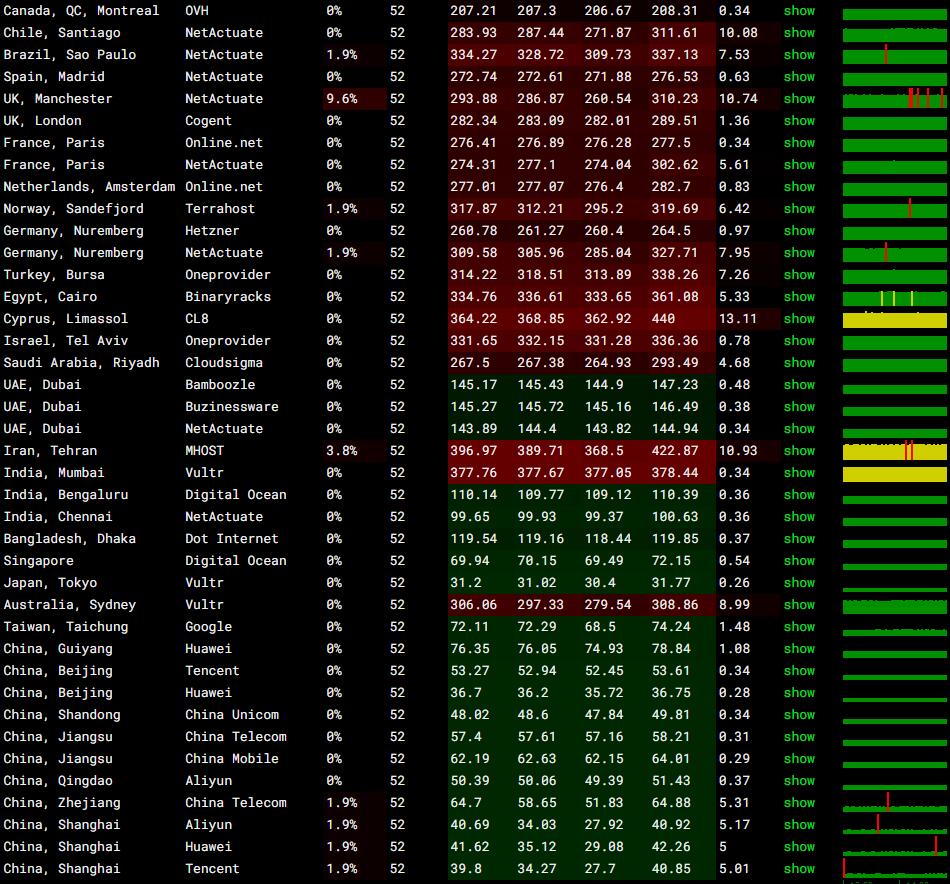This screenshot has width=950, height=884.
Task: Click the Singapore location name
Action: [38, 561]
